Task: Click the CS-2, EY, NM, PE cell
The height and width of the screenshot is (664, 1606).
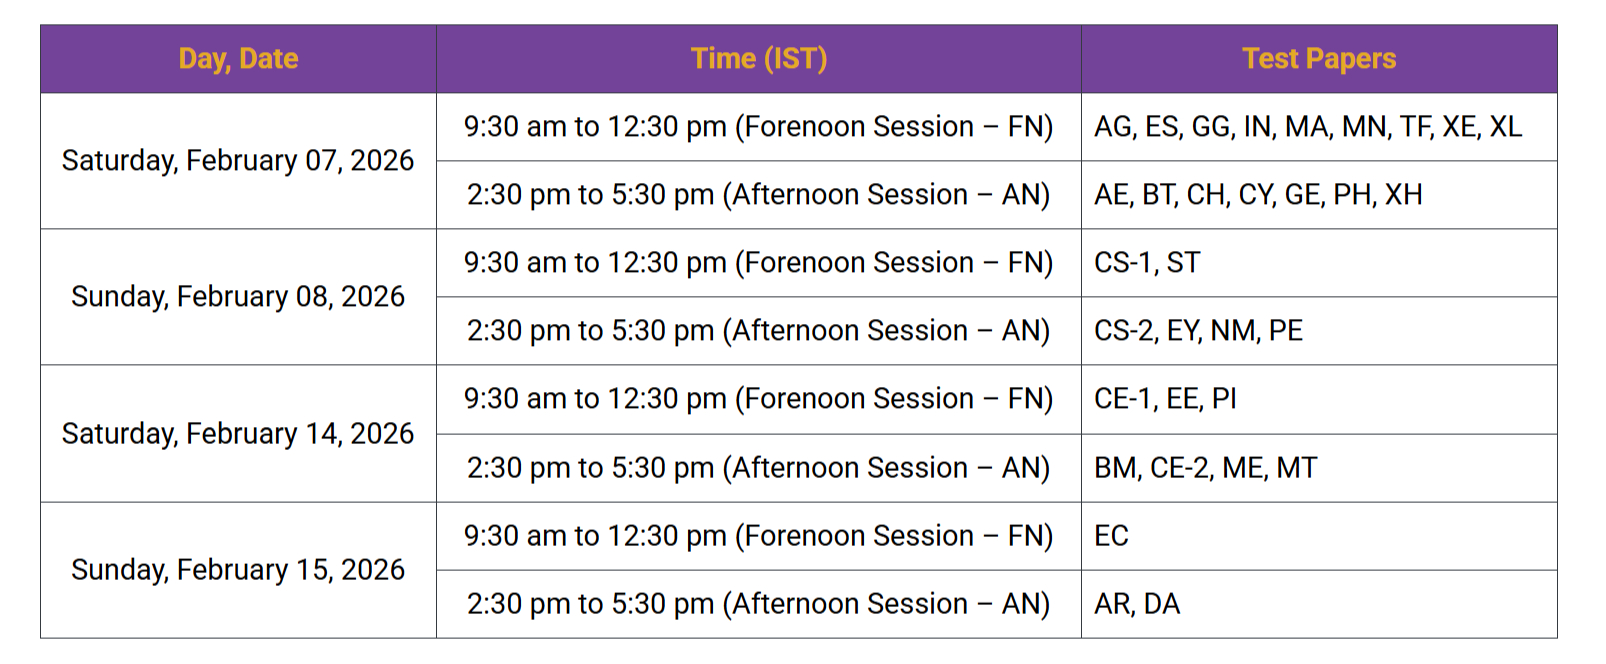Action: [1198, 331]
